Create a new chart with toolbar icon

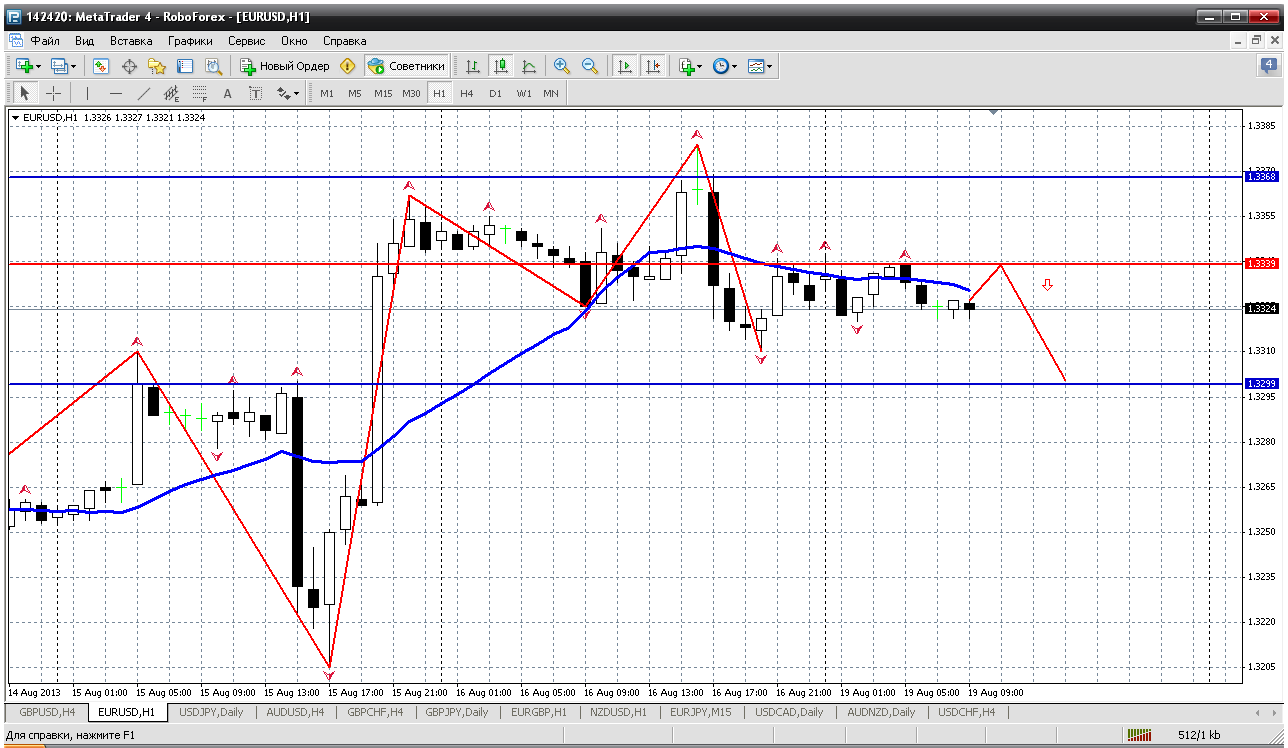pyautogui.click(x=24, y=66)
